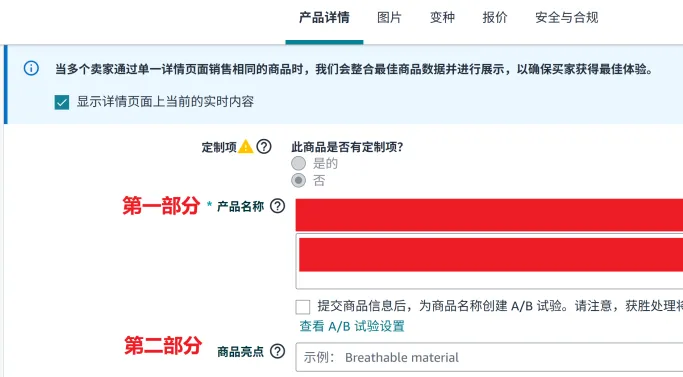The width and height of the screenshot is (683, 377).
Task: Click the 定制项 field label
Action: 219,147
